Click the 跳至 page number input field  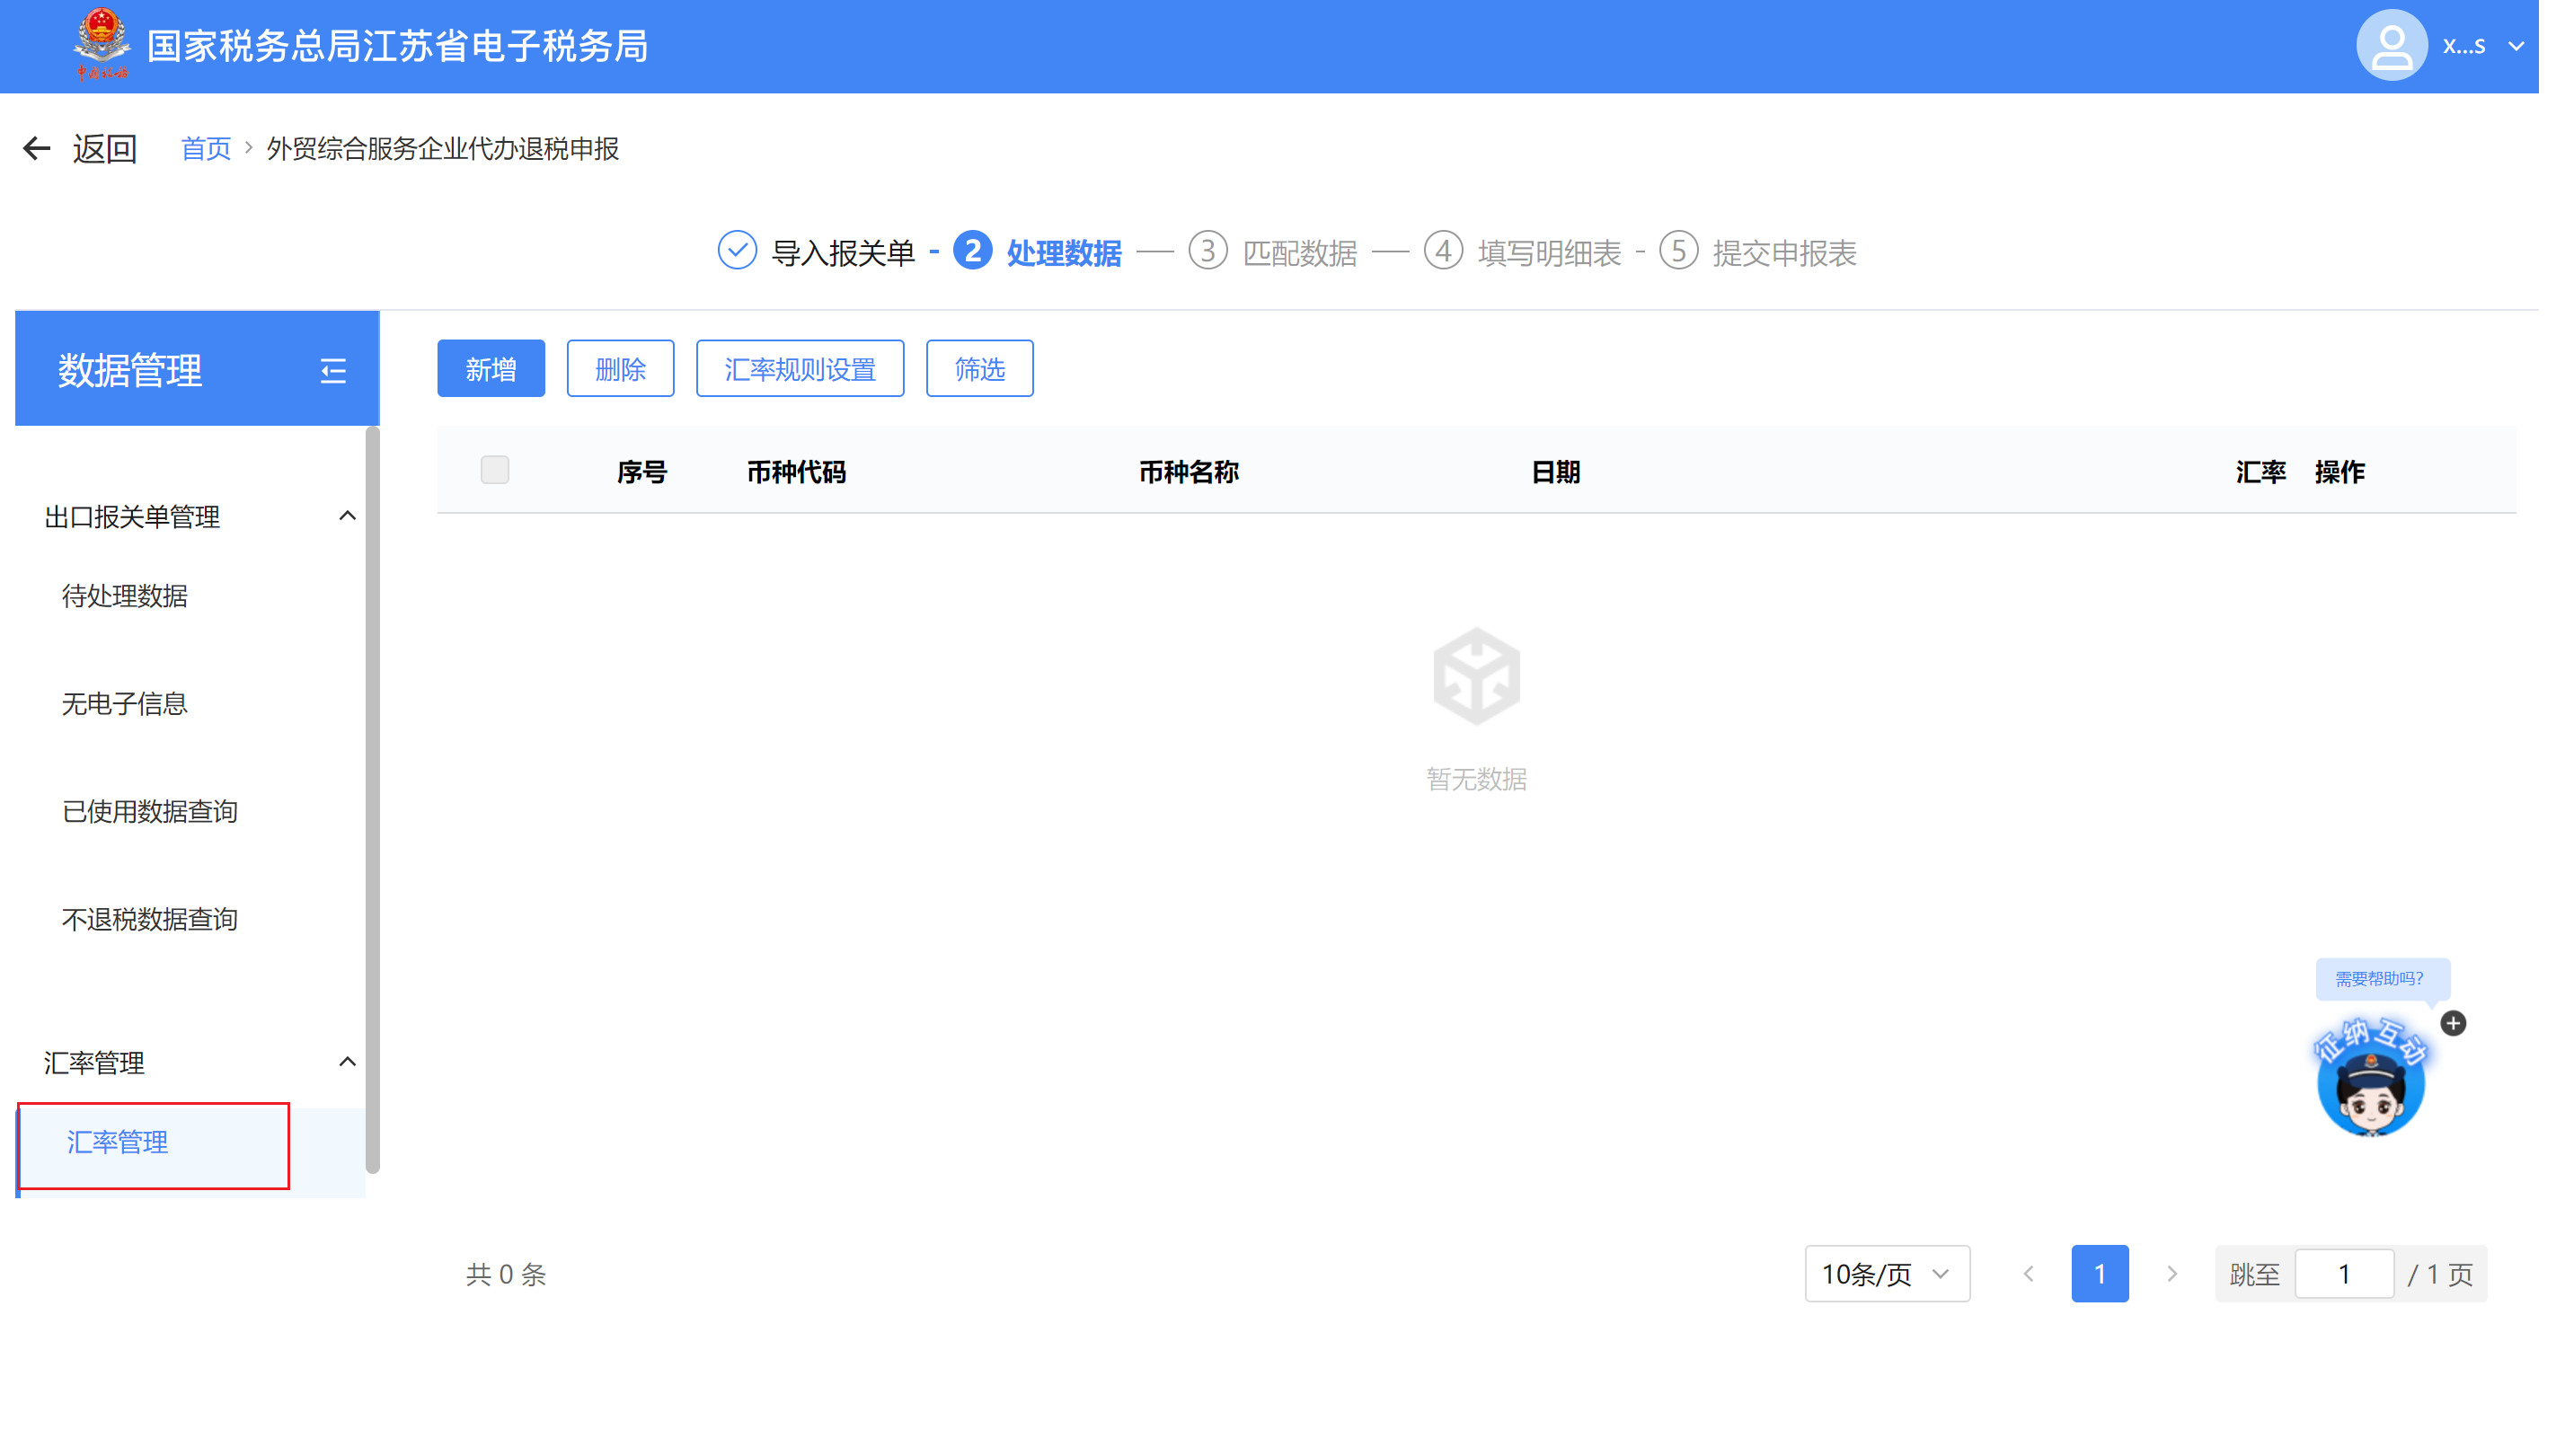[x=2343, y=1274]
